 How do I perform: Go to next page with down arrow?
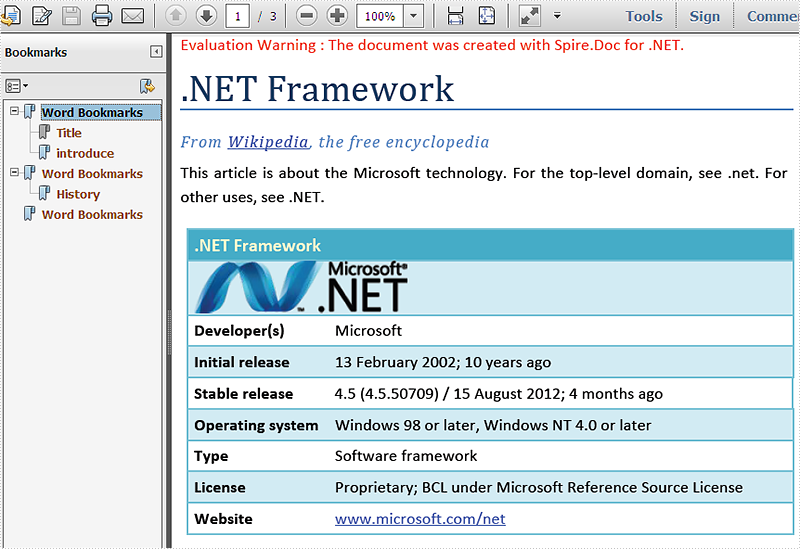(206, 16)
